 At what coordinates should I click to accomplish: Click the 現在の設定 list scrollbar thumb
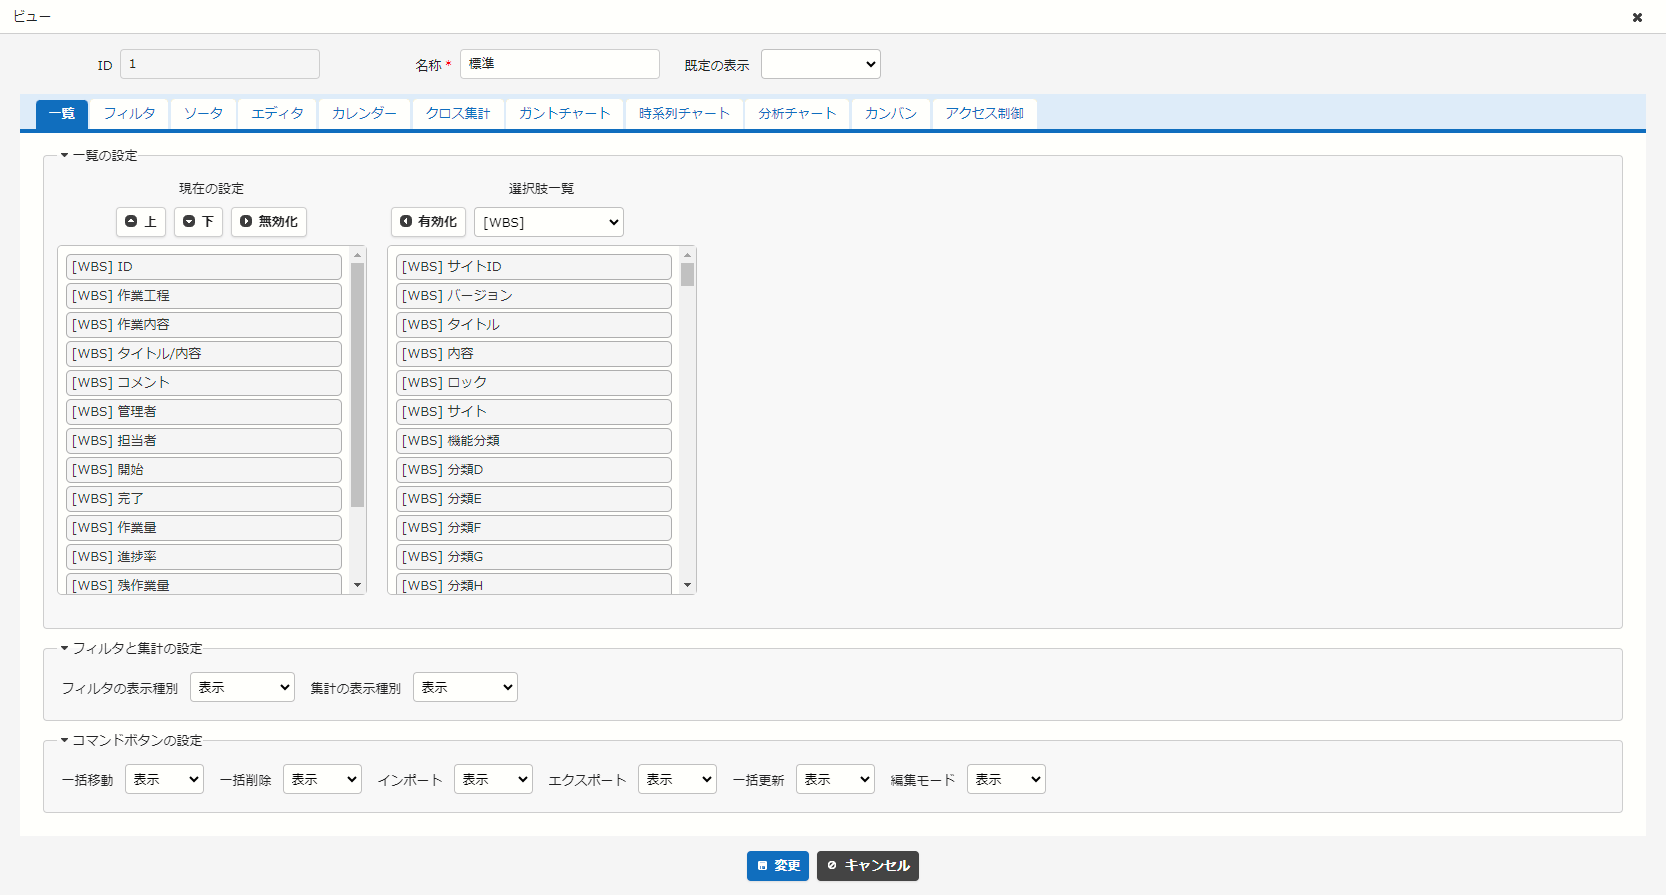(x=358, y=385)
